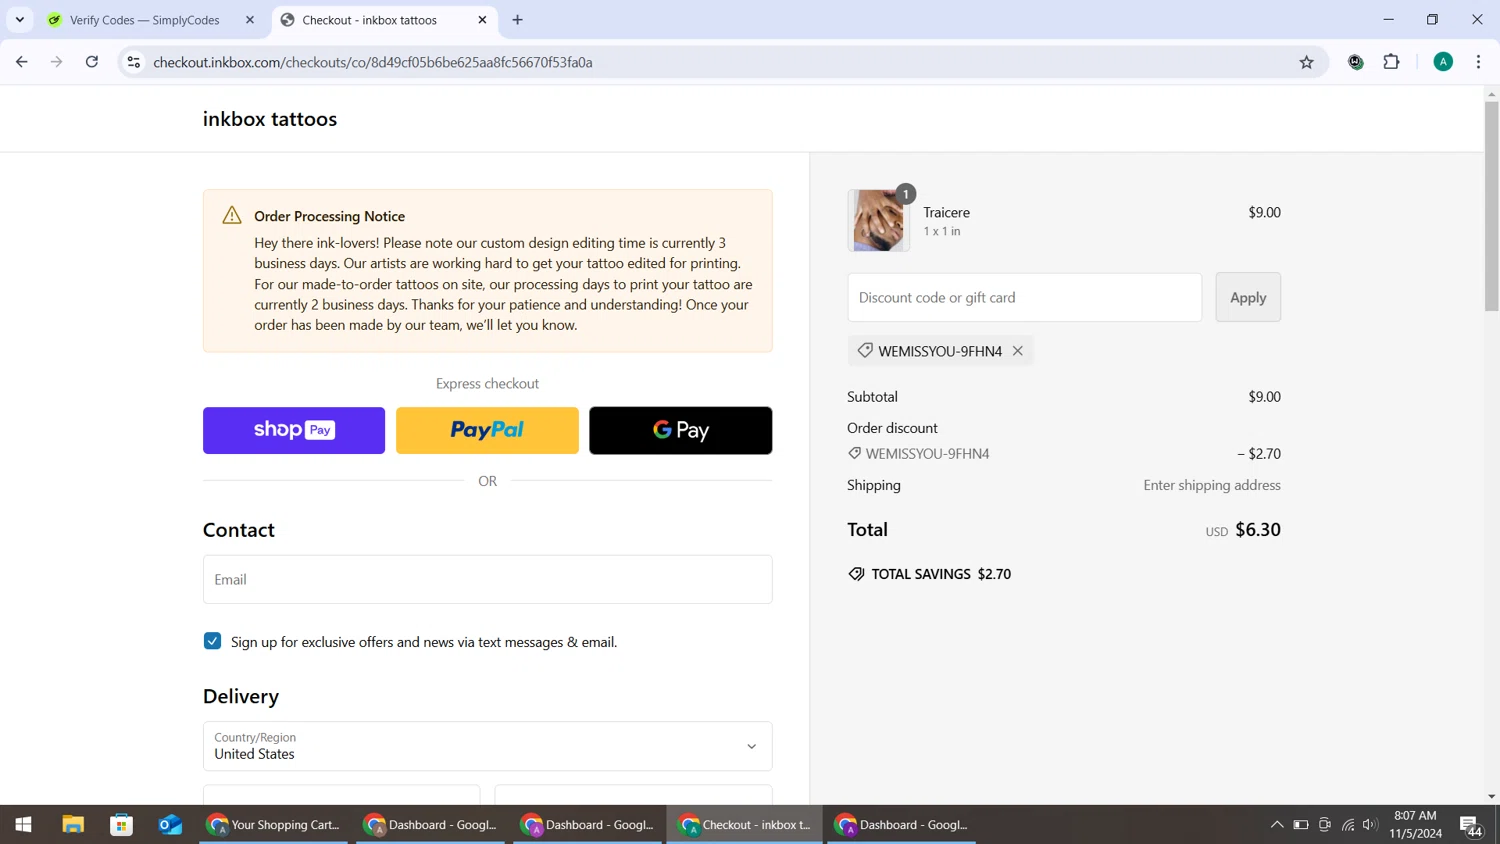Image resolution: width=1500 pixels, height=844 pixels.
Task: Open Outlook from the taskbar
Action: click(170, 825)
